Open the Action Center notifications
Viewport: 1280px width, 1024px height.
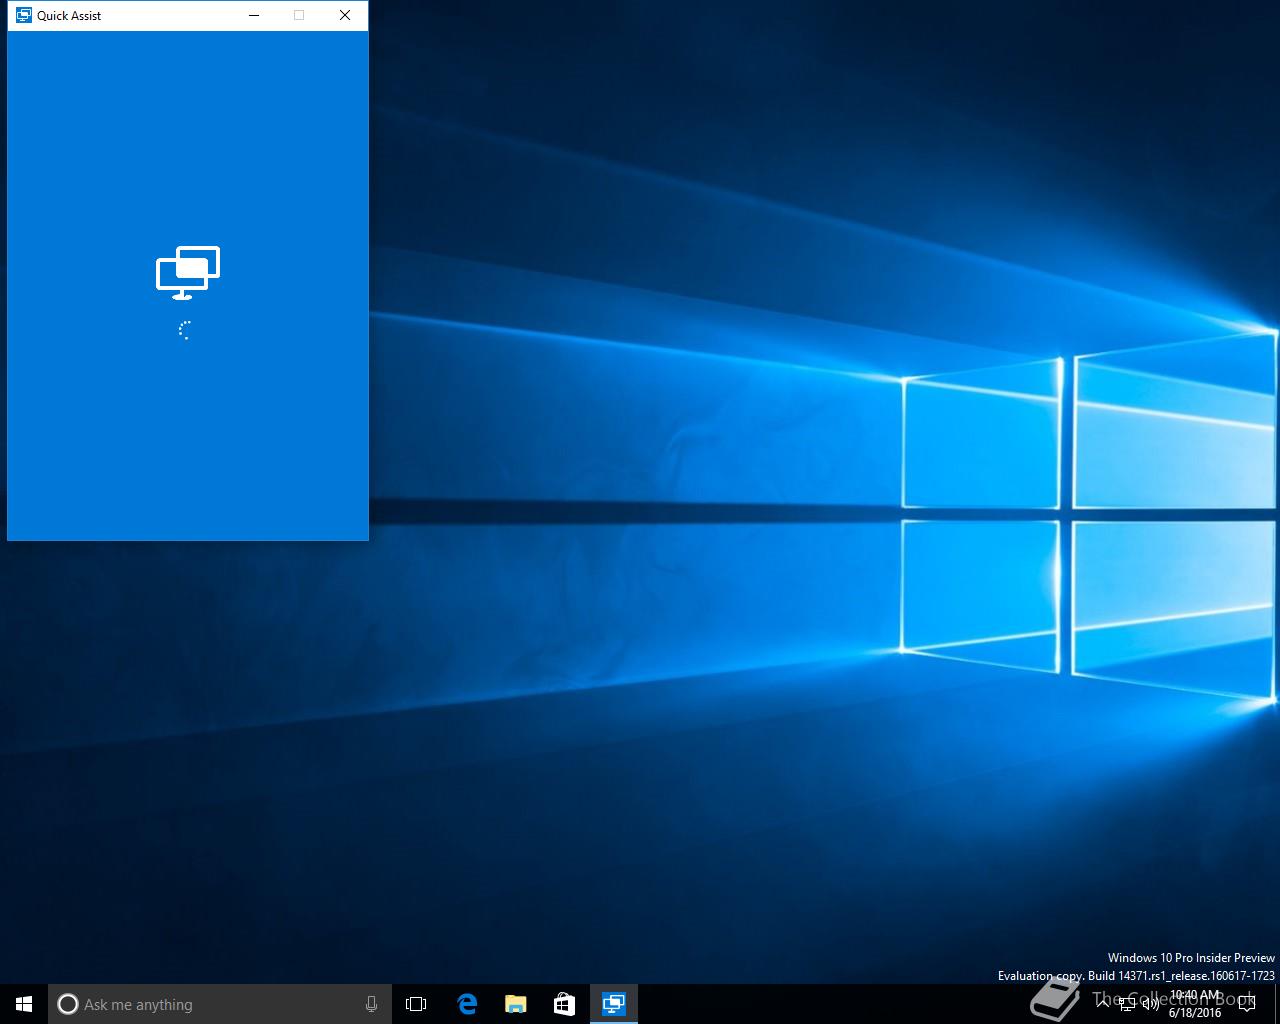coord(1246,1004)
